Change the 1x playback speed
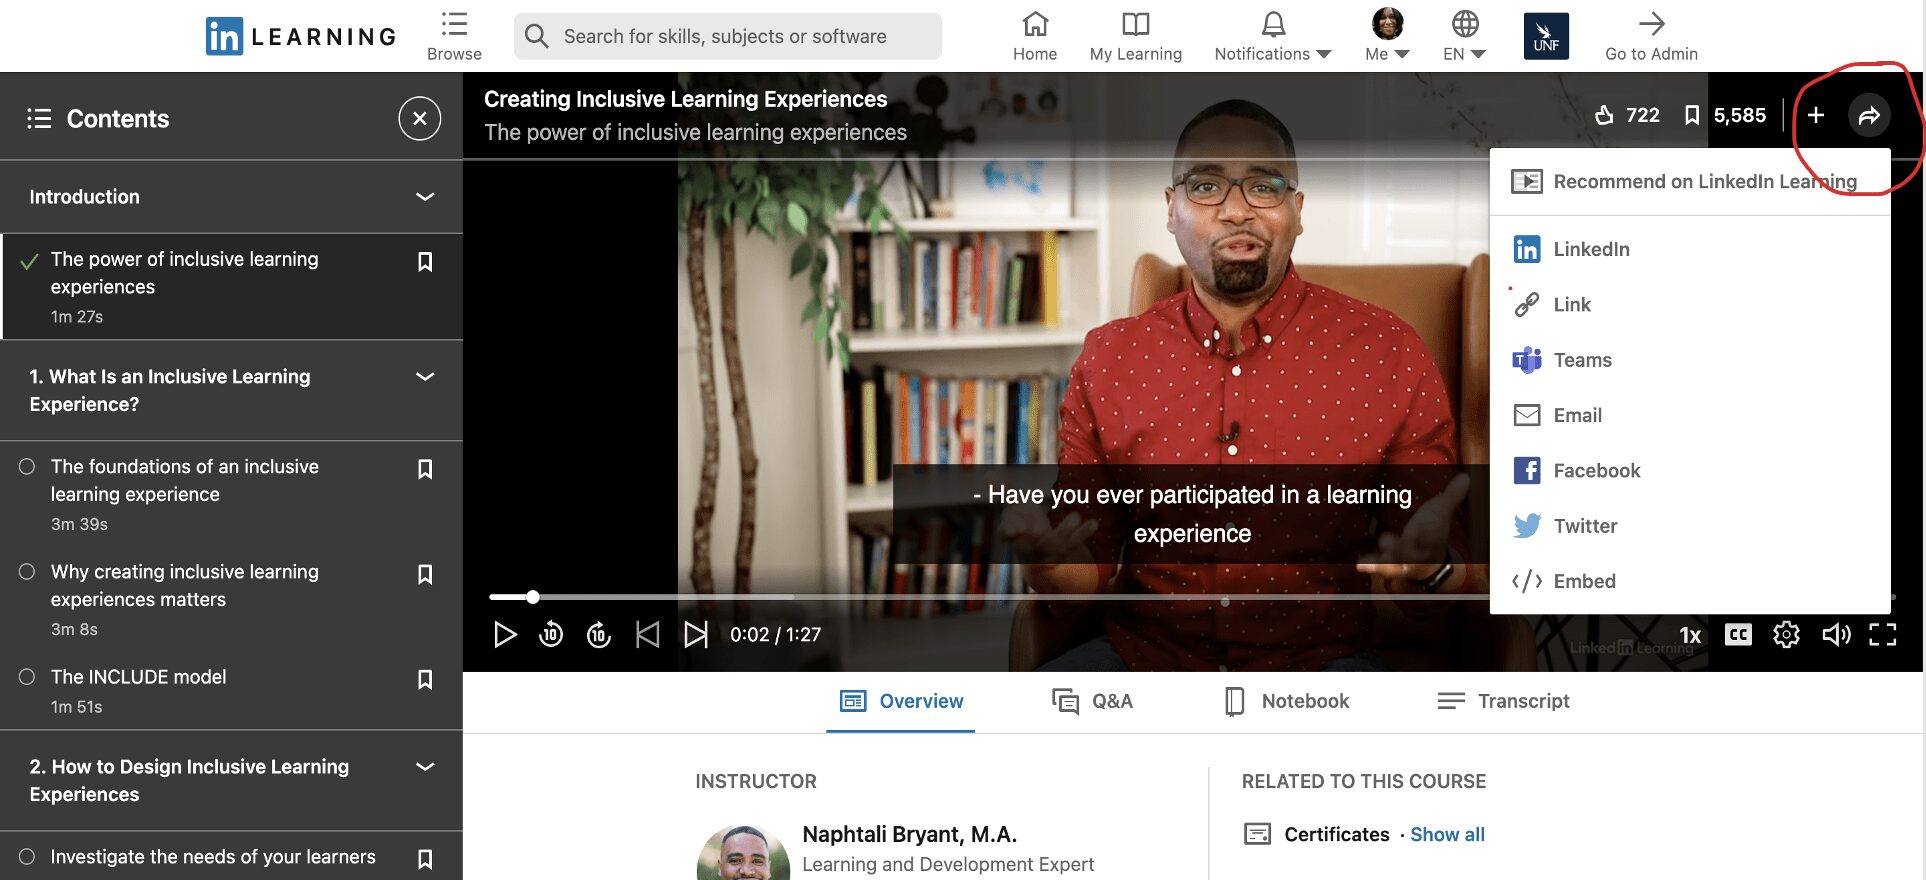 pos(1690,635)
